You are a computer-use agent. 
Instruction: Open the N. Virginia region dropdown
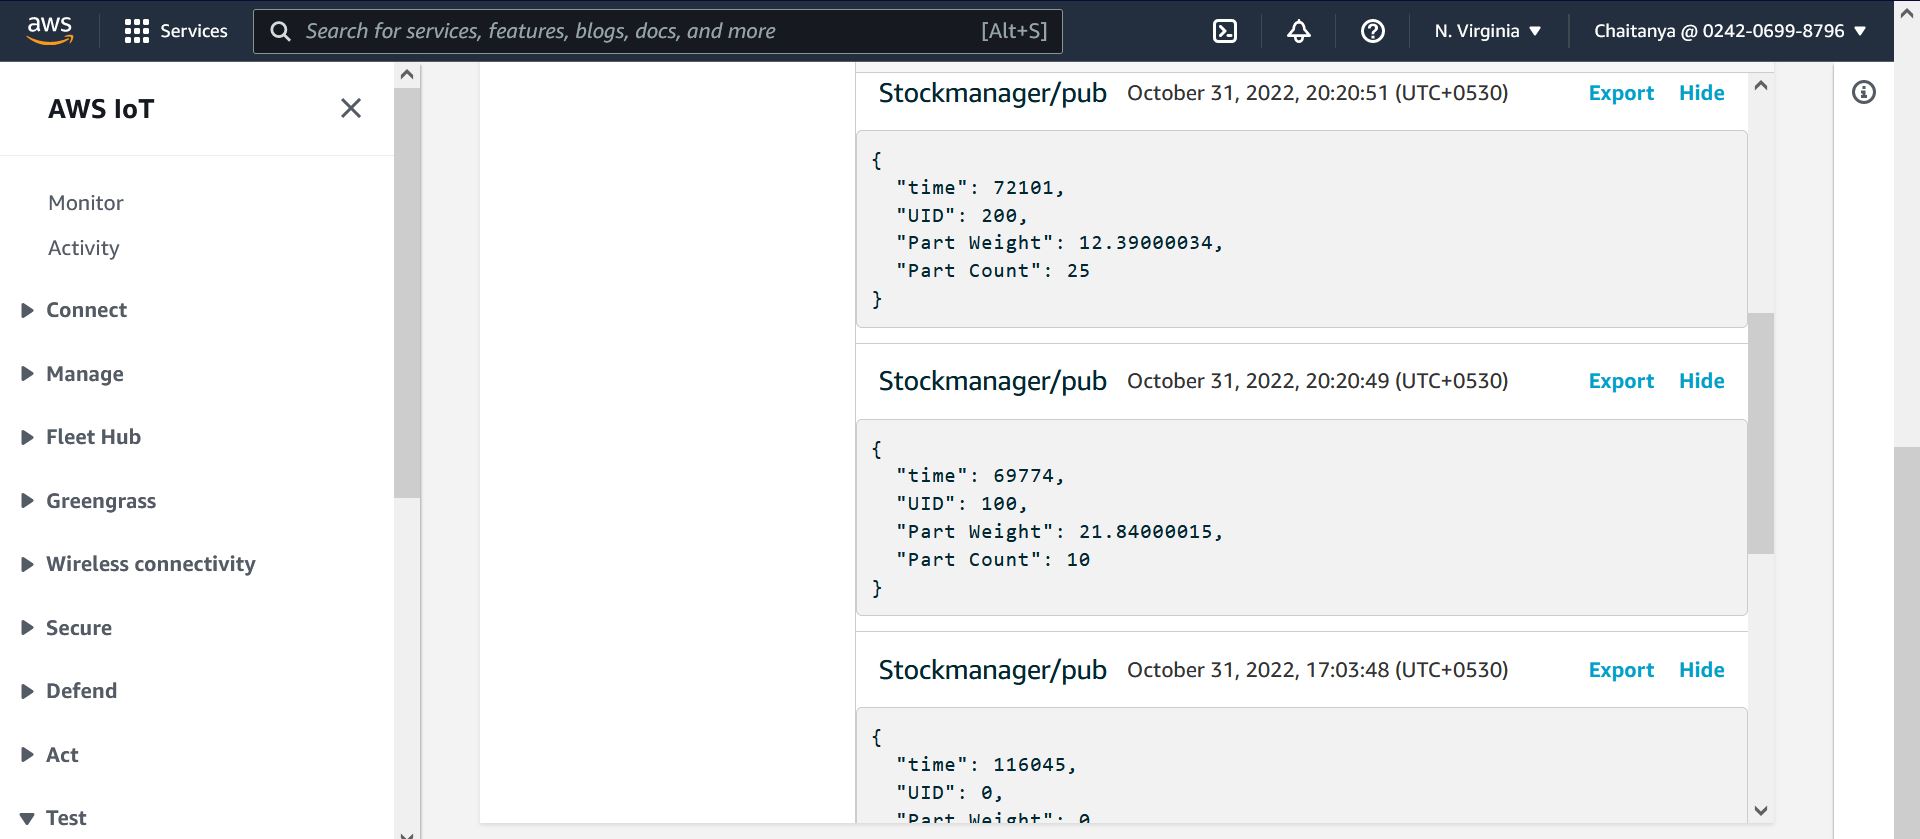[1487, 31]
